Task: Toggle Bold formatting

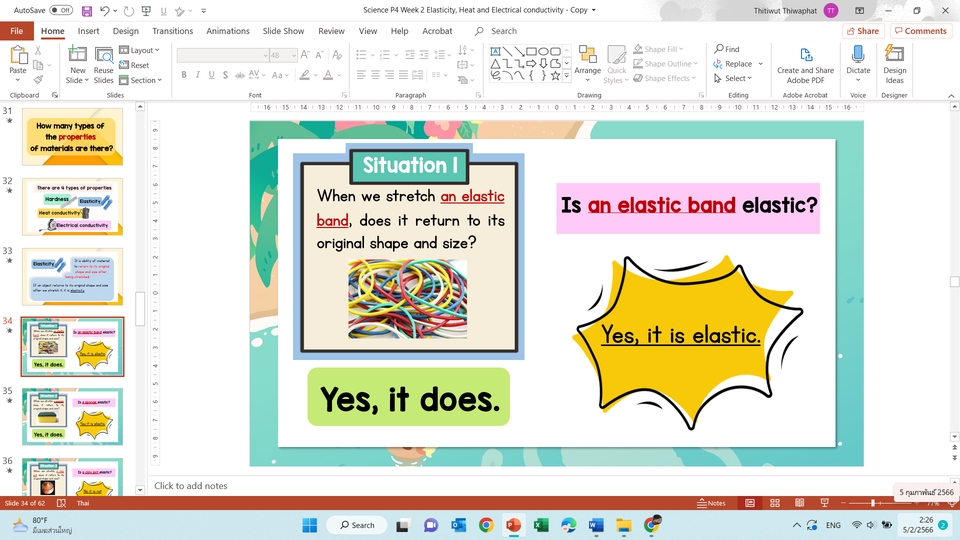Action: pos(184,75)
